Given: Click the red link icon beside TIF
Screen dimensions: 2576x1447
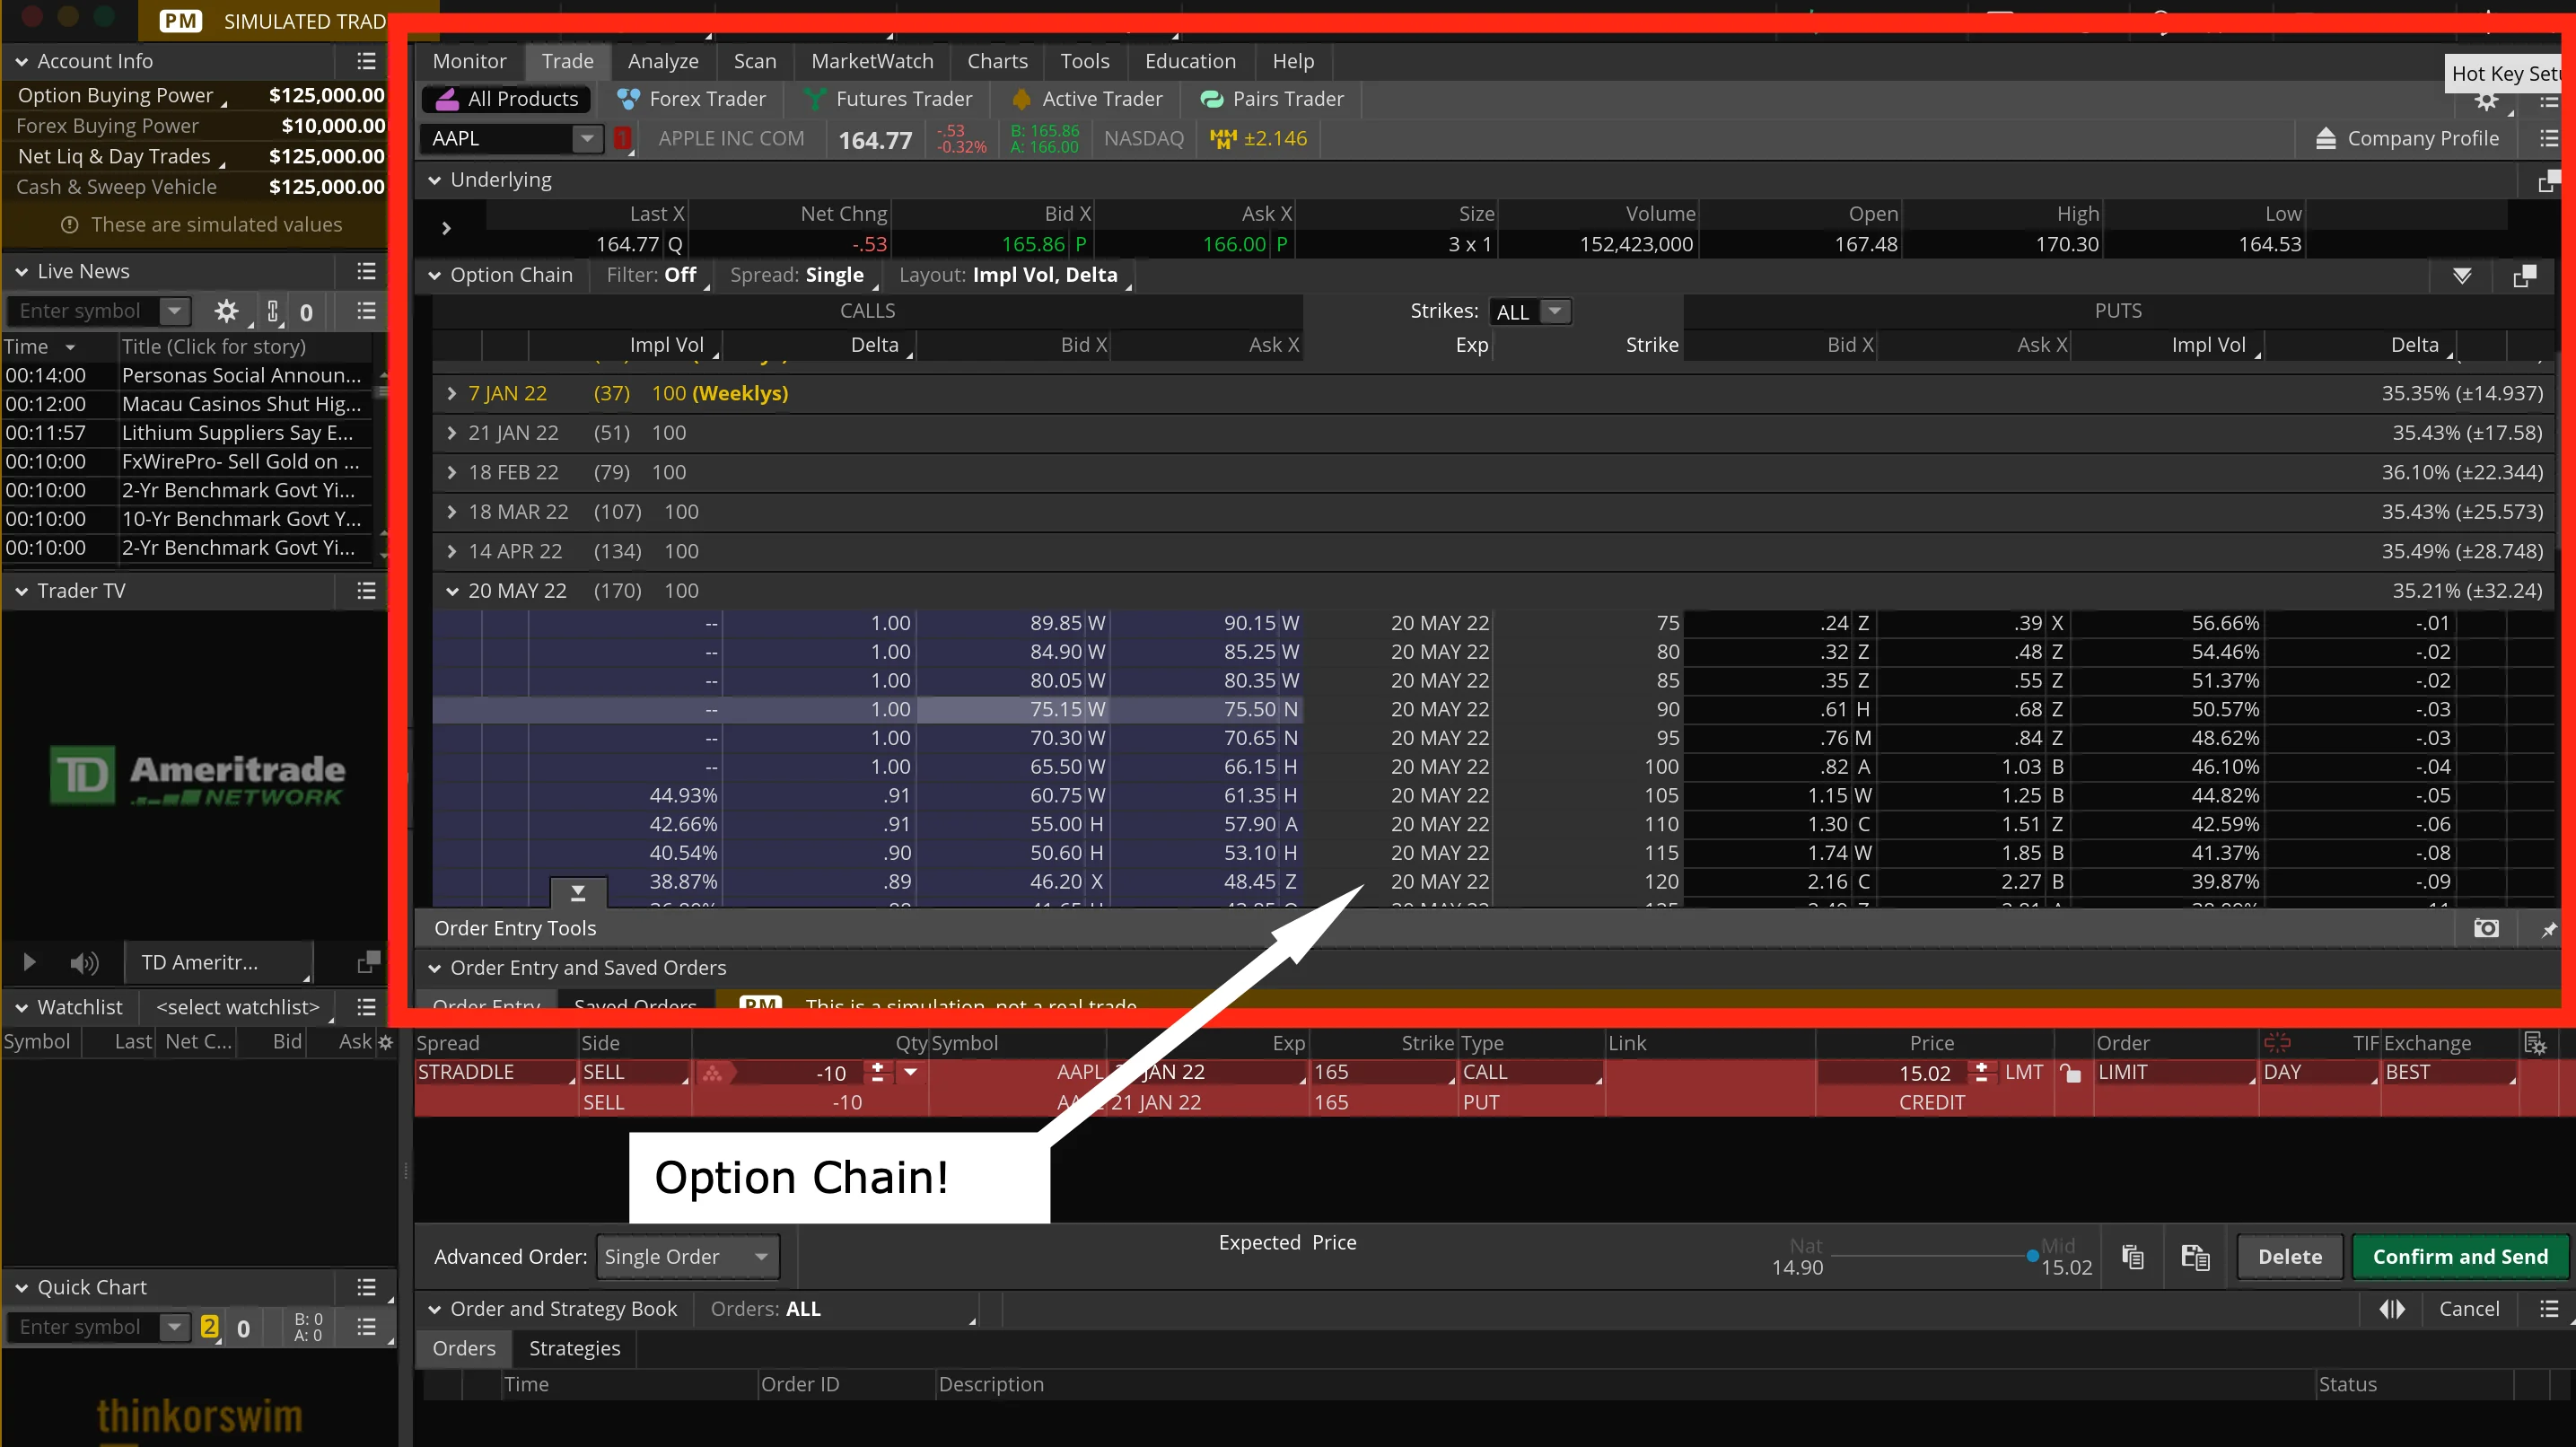Looking at the screenshot, I should pyautogui.click(x=2277, y=1043).
